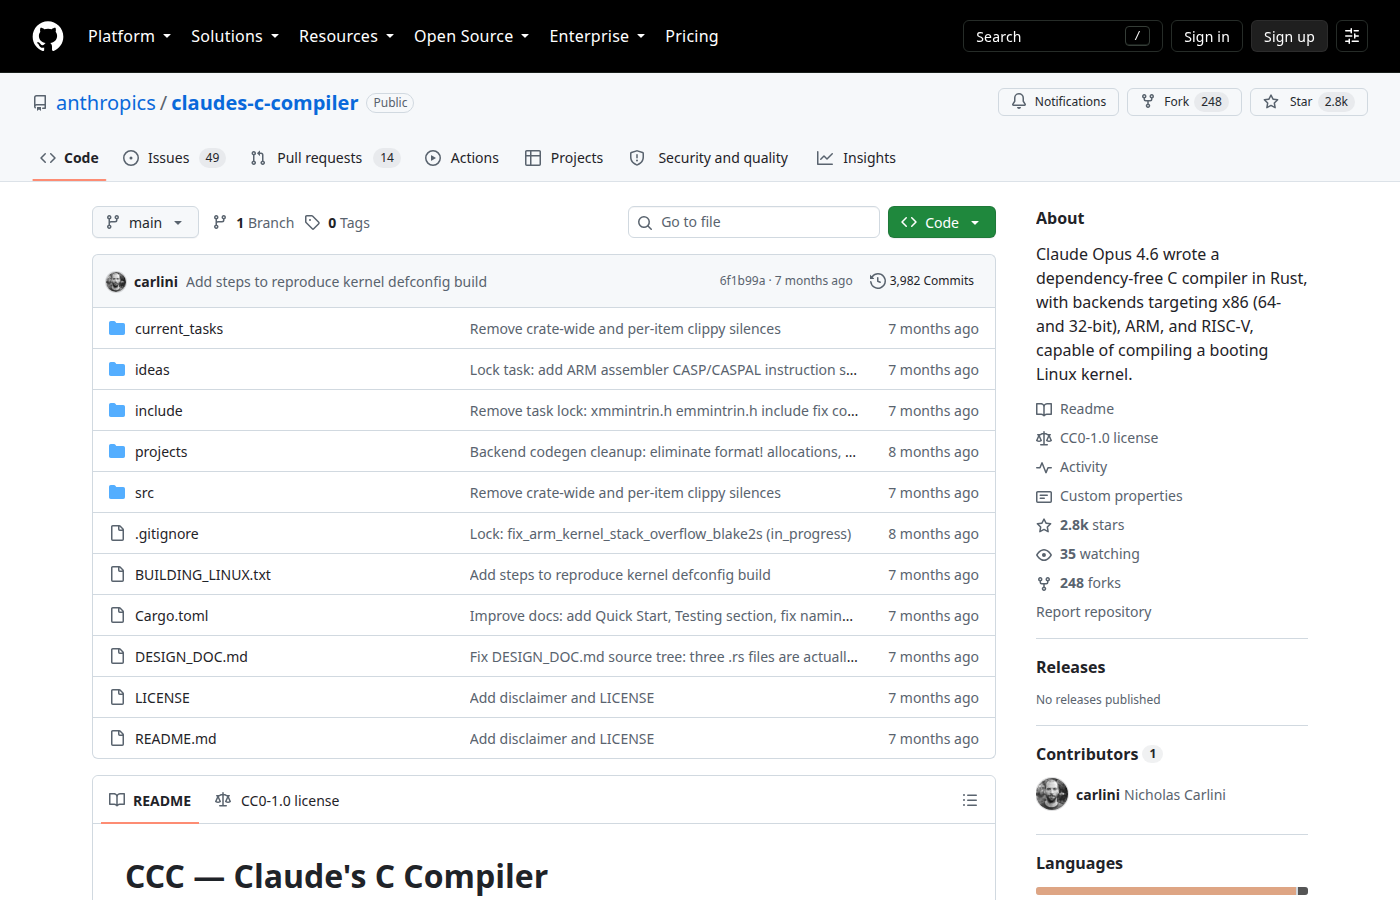Click the fork icon beside 248 forks
Viewport: 1400px width, 900px height.
click(x=1044, y=583)
